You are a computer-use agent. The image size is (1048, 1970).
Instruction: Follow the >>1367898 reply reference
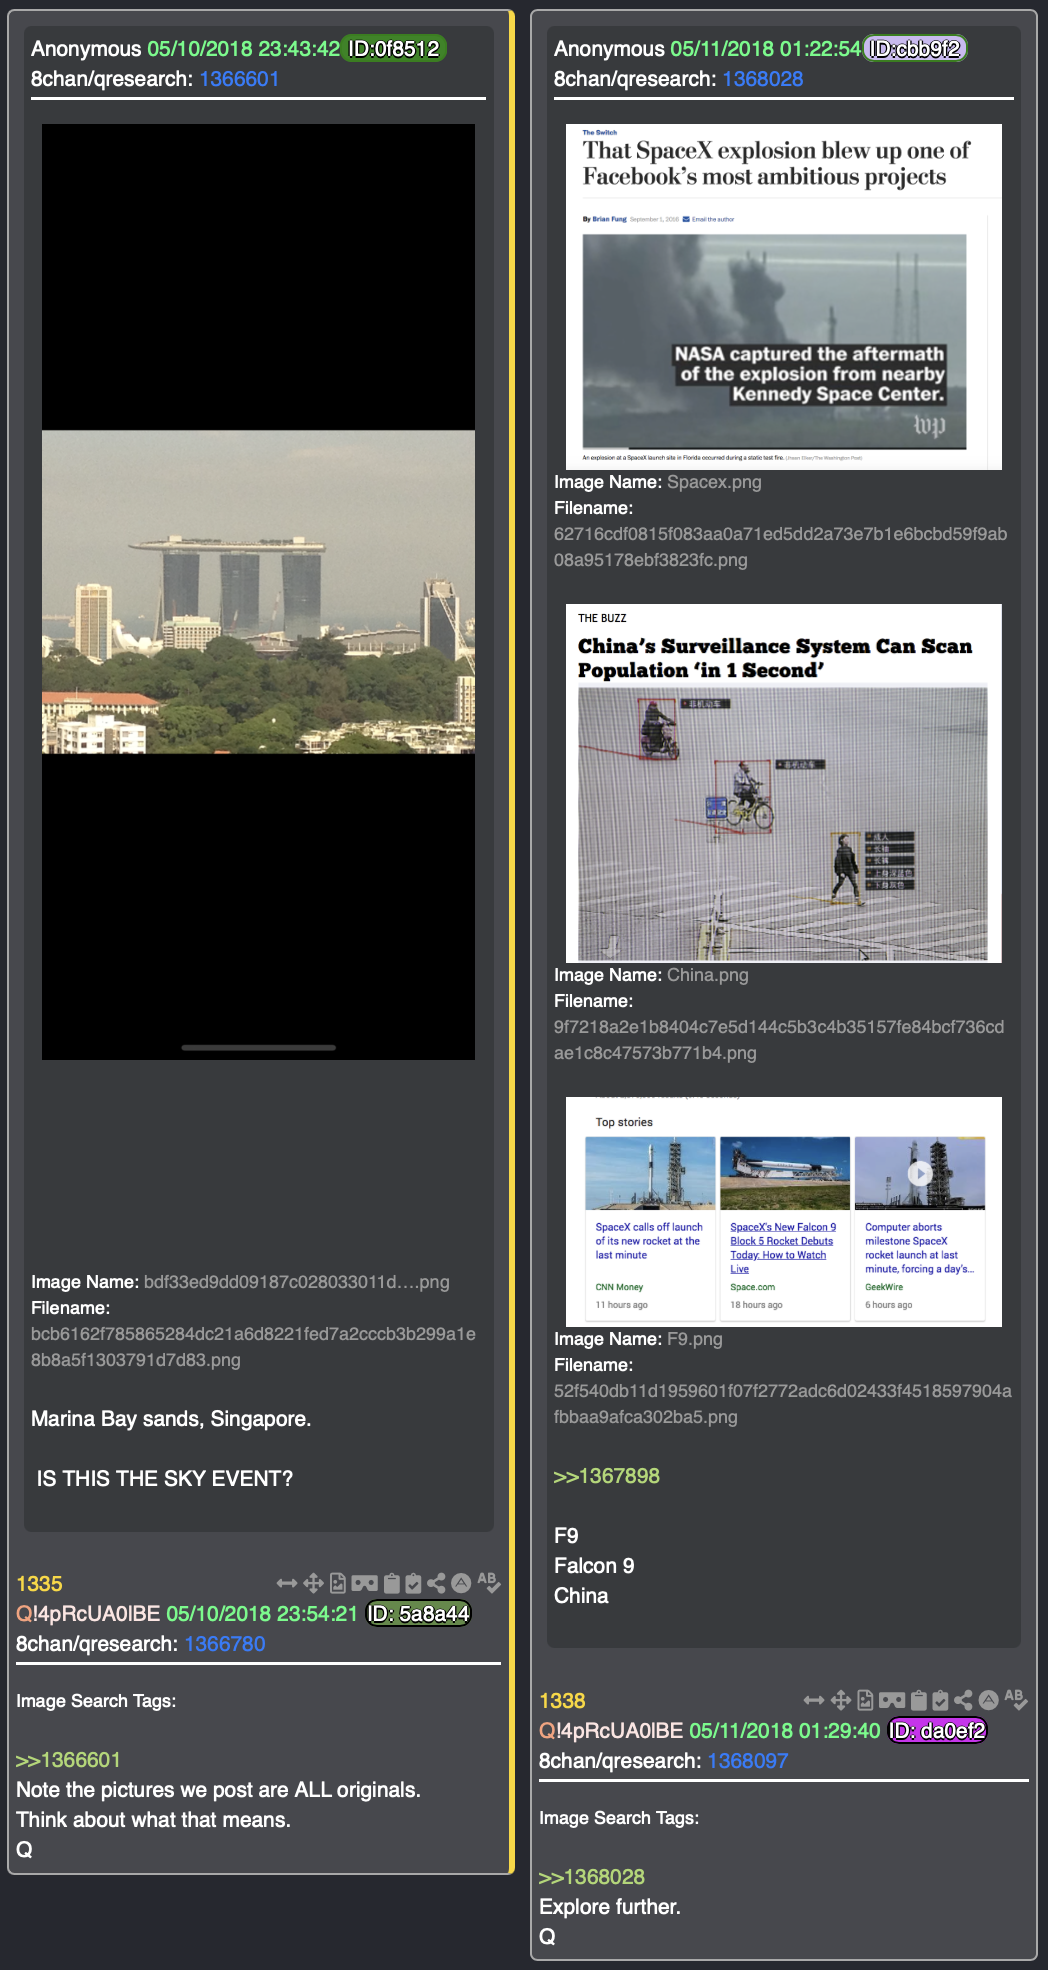click(607, 1476)
